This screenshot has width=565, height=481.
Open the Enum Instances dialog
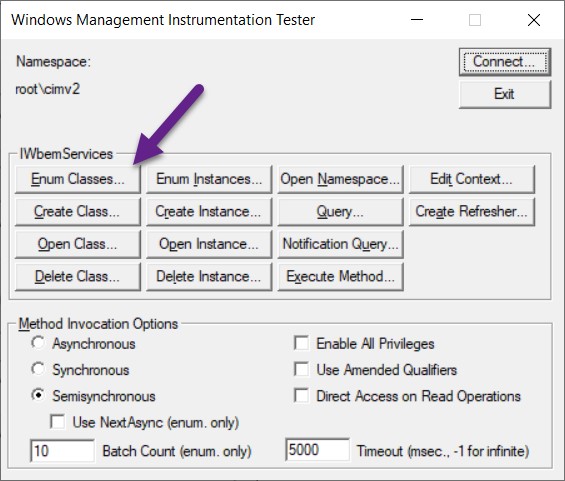(x=209, y=179)
